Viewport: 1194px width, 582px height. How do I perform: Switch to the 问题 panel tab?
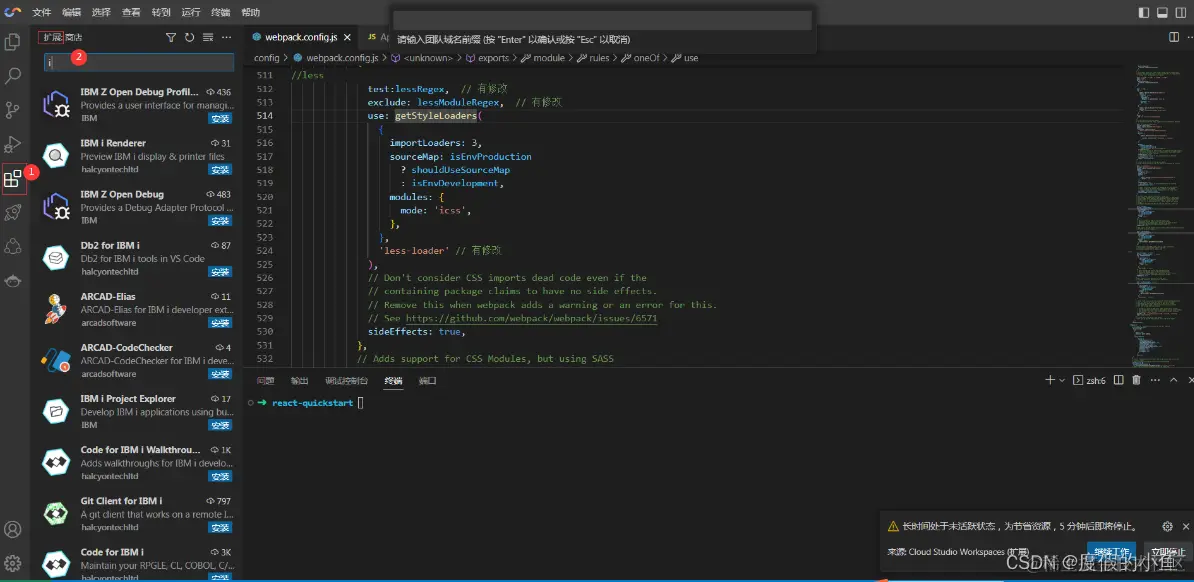click(265, 380)
